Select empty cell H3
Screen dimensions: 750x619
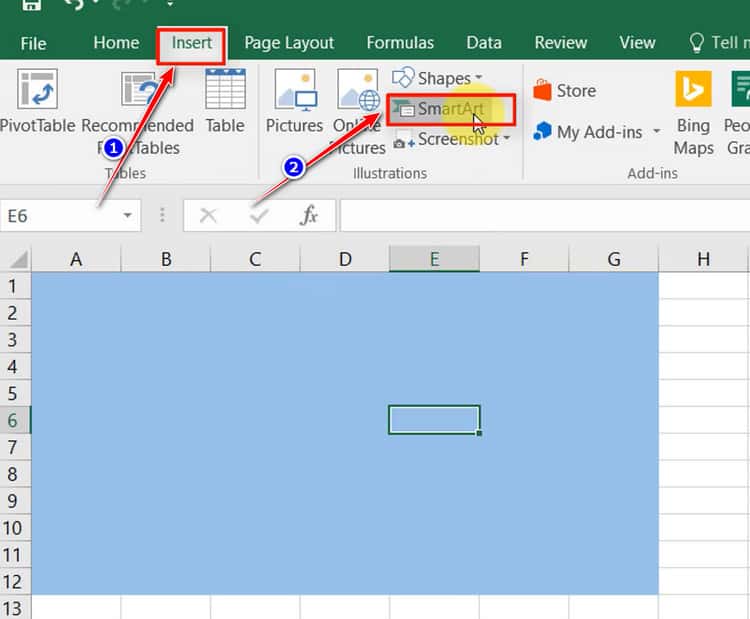click(x=703, y=340)
